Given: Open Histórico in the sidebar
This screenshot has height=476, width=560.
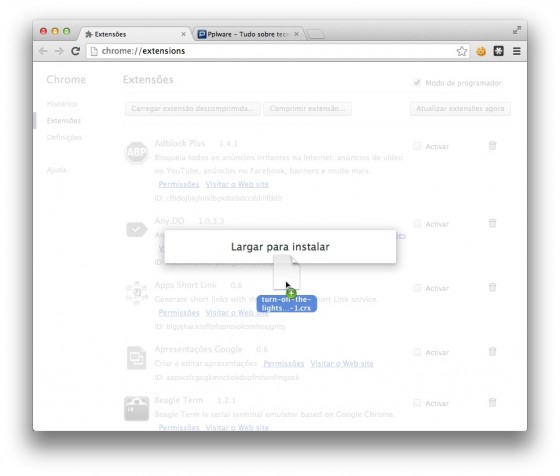Looking at the screenshot, I should click(61, 104).
